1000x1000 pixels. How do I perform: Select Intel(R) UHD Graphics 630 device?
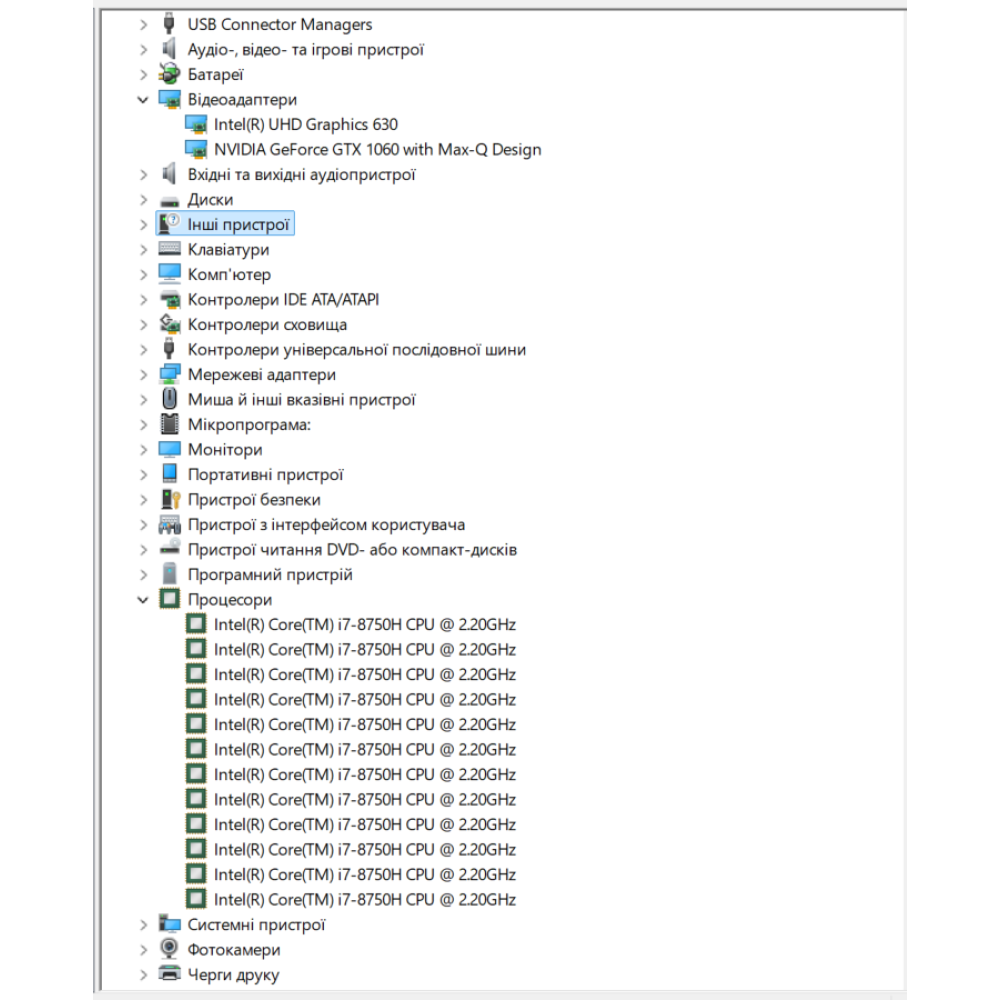coord(305,124)
